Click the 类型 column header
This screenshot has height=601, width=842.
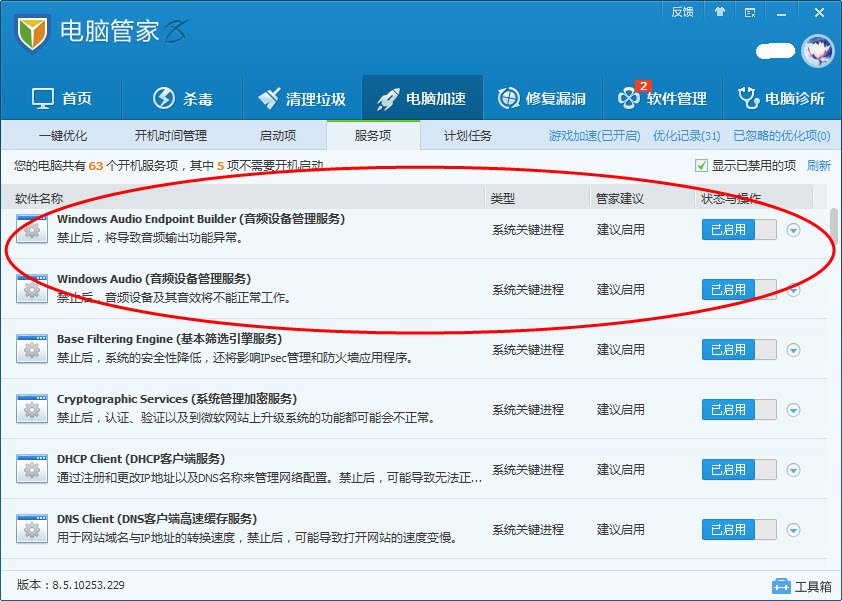pos(503,199)
